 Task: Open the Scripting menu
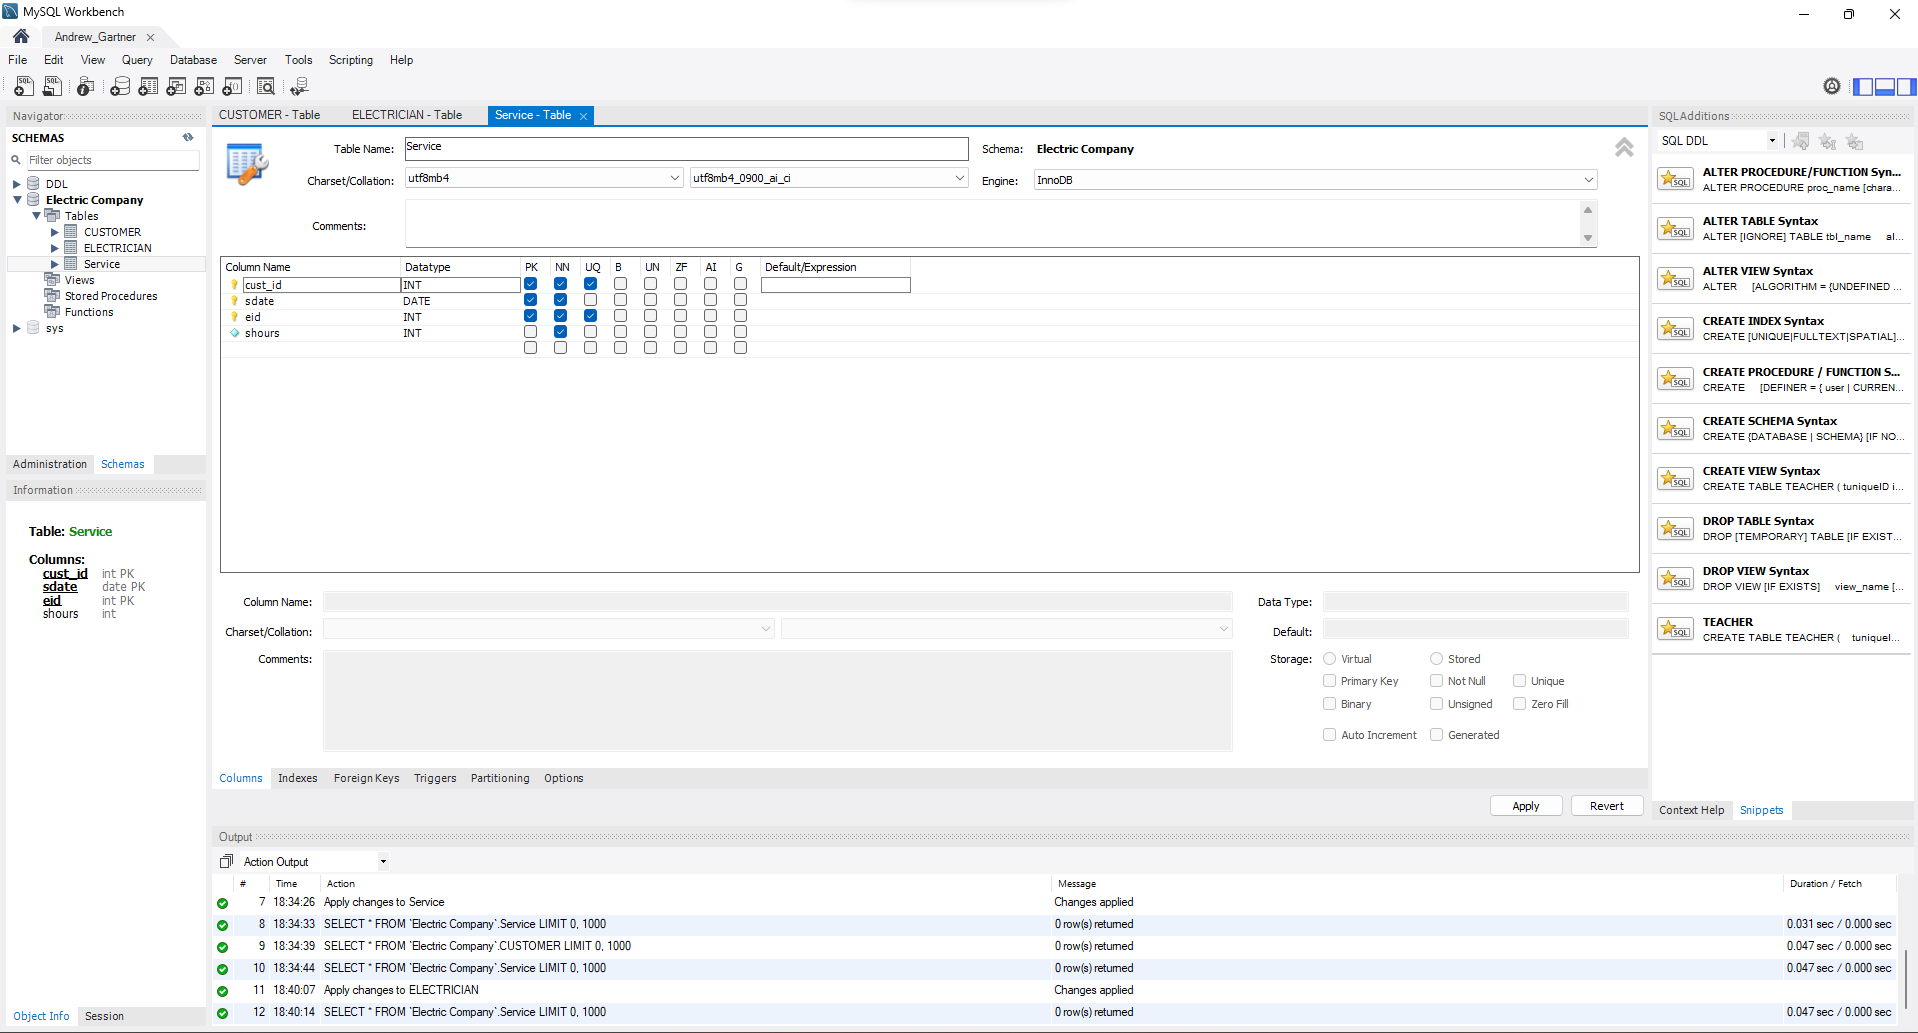click(x=351, y=60)
